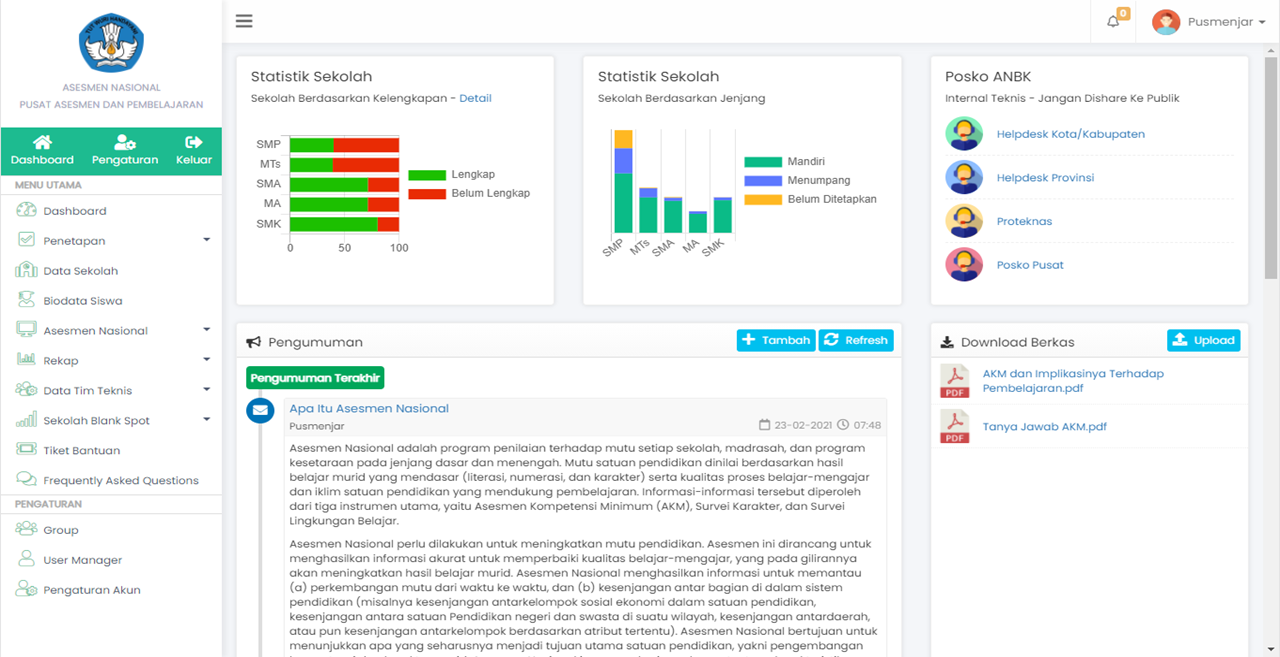The width and height of the screenshot is (1280, 657).
Task: Select the Dashboard home tab
Action: [42, 151]
